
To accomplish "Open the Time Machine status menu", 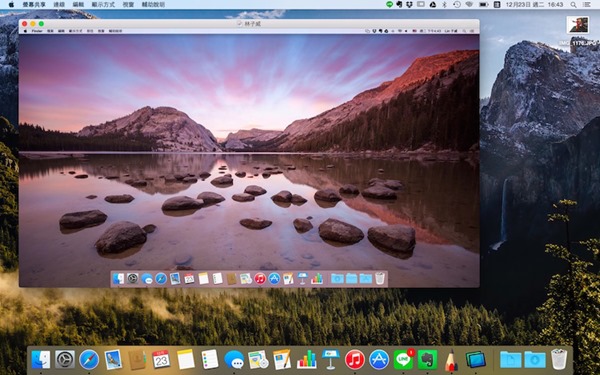I will coord(457,5).
